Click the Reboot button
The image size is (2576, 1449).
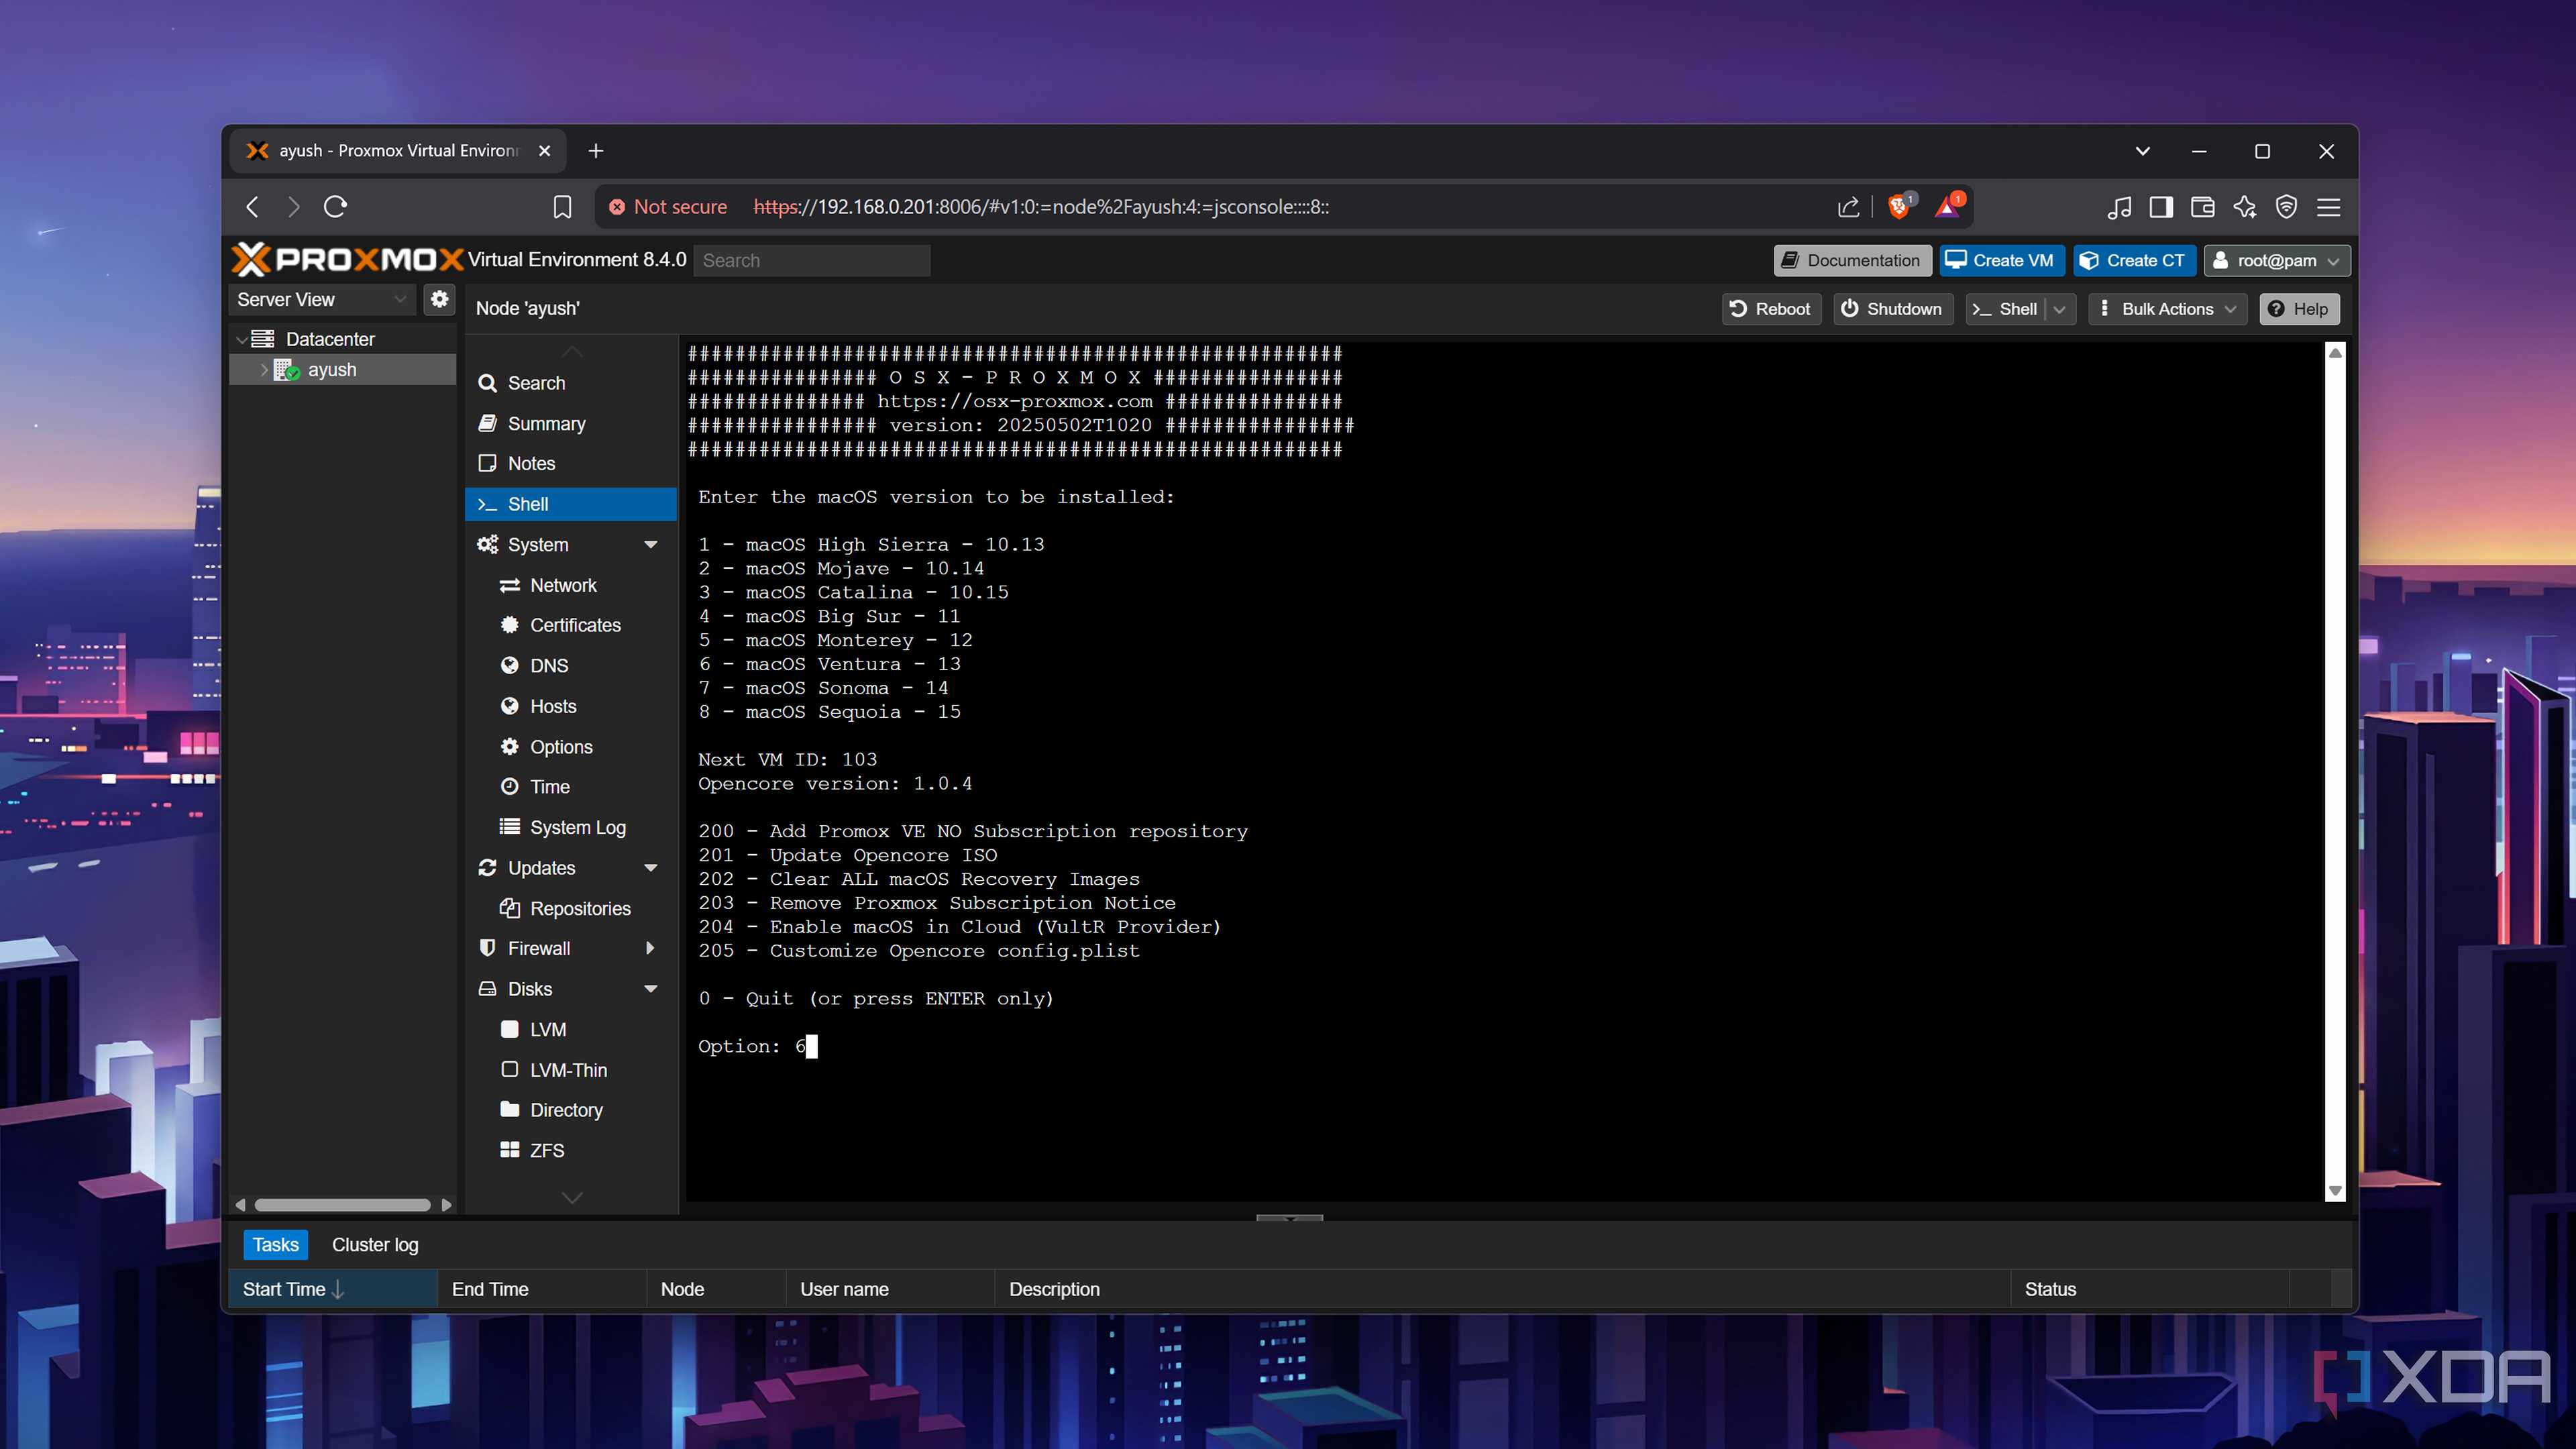point(1771,309)
